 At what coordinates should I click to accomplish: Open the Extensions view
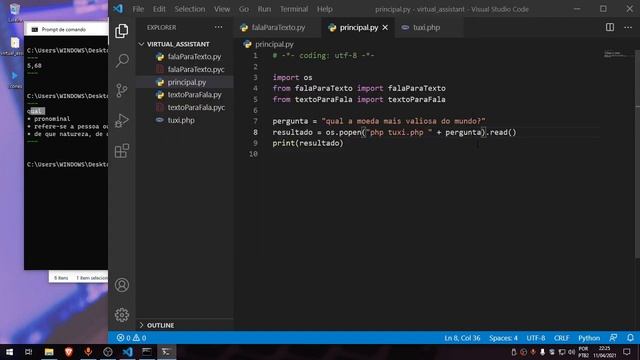click(122, 151)
